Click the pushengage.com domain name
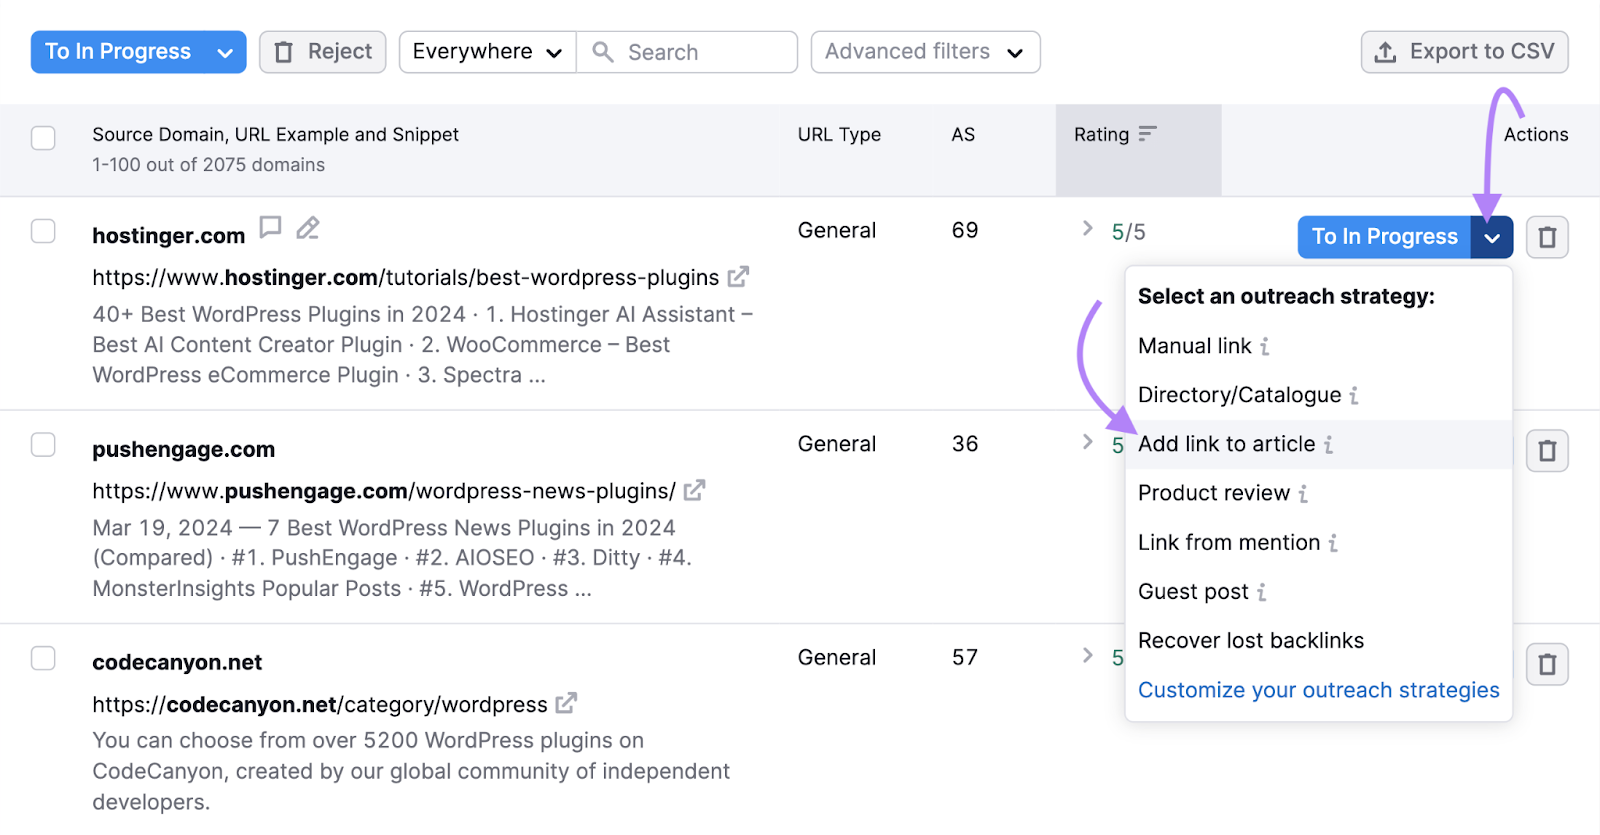The height and width of the screenshot is (835, 1600). [183, 449]
